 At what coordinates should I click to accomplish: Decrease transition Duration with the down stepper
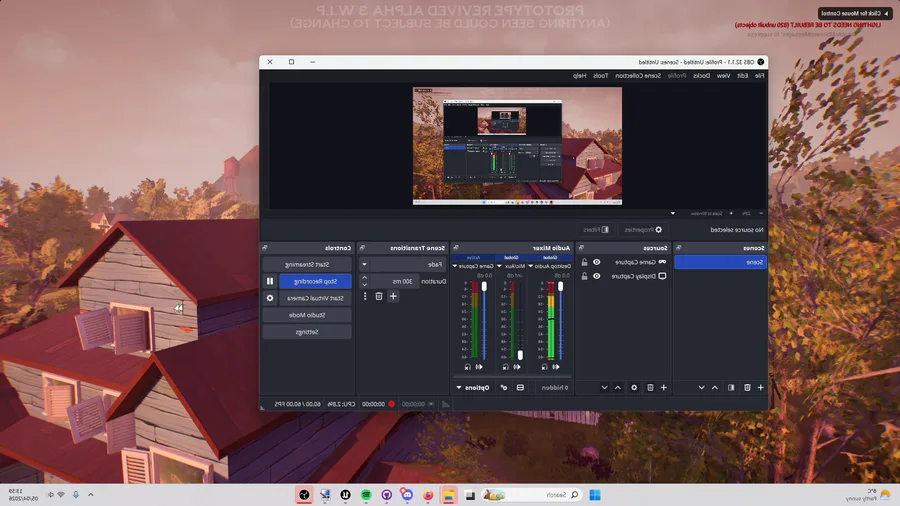(x=364, y=285)
